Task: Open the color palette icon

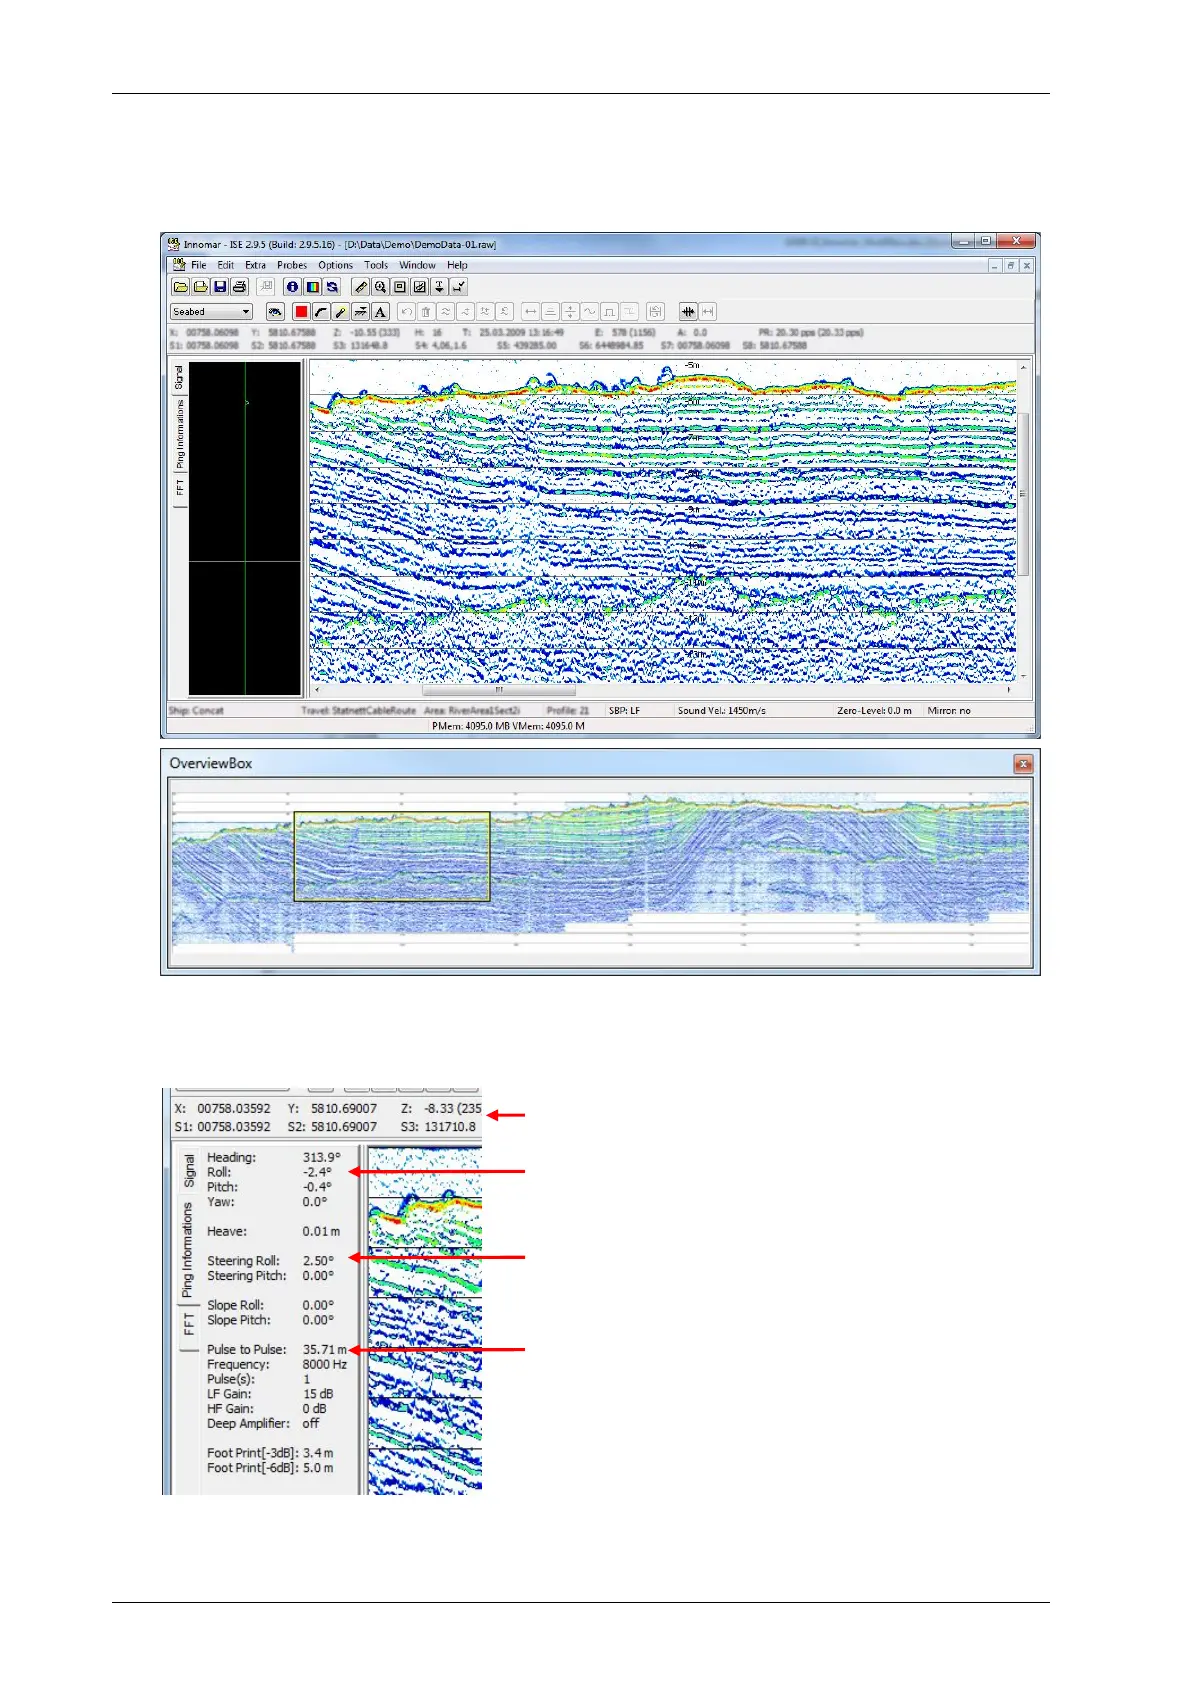Action: click(x=312, y=287)
